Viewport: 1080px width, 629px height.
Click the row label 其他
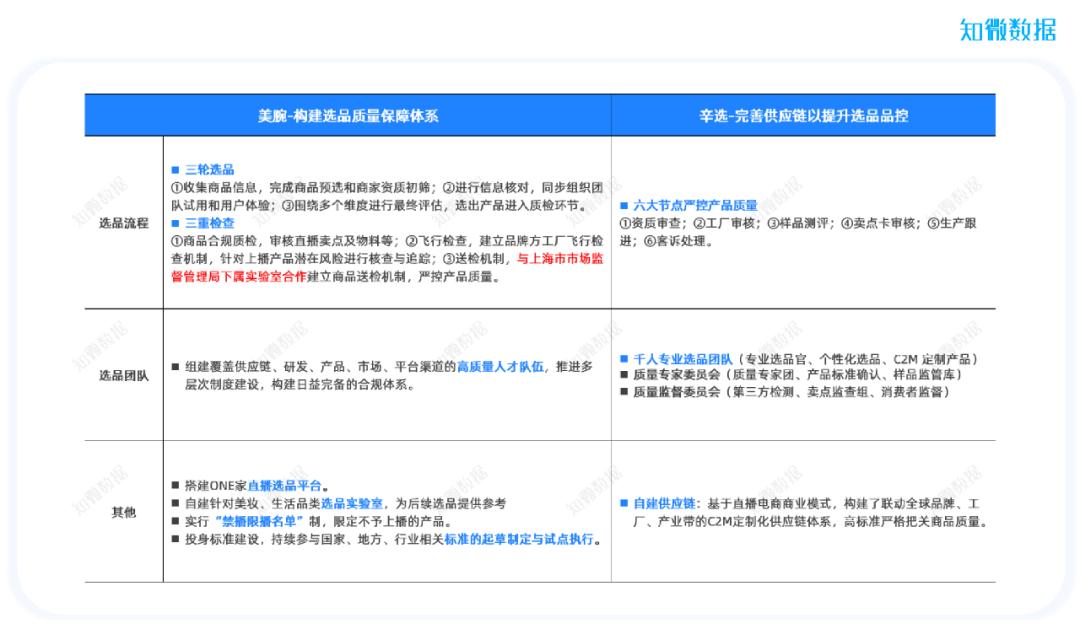point(124,512)
